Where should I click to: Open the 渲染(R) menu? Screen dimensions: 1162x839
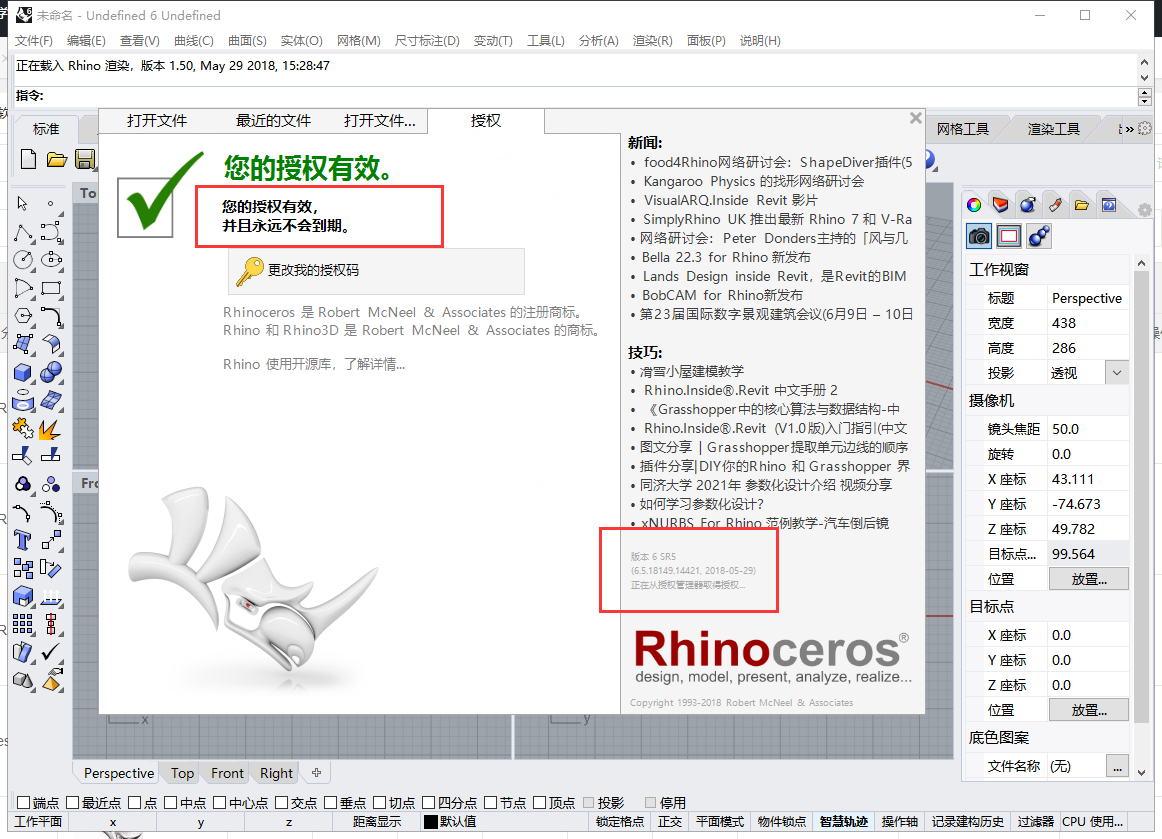click(652, 41)
